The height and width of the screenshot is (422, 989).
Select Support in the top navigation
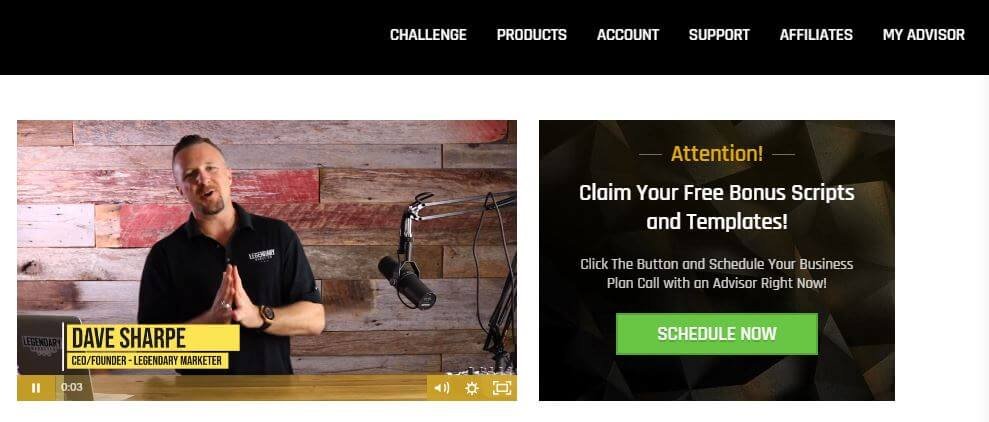pos(719,35)
